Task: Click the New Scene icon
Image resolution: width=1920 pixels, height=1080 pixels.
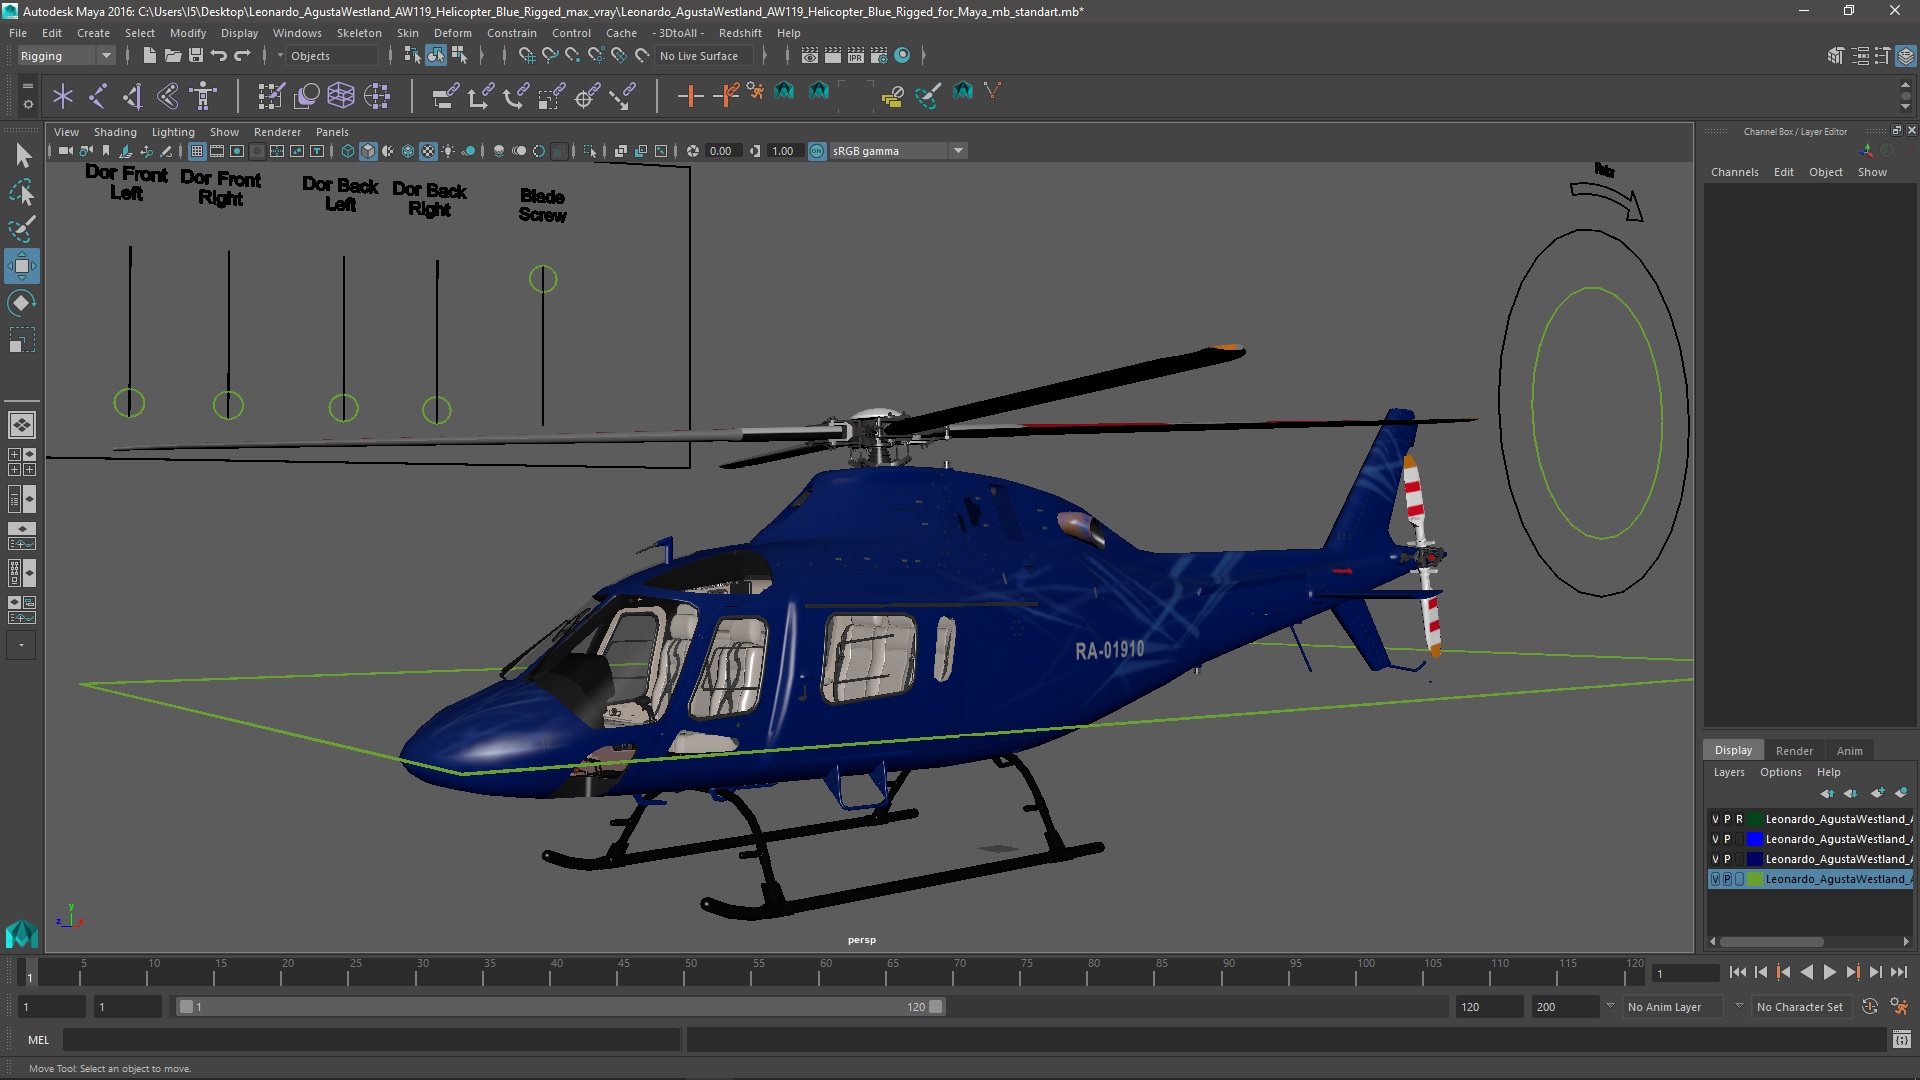Action: [149, 56]
